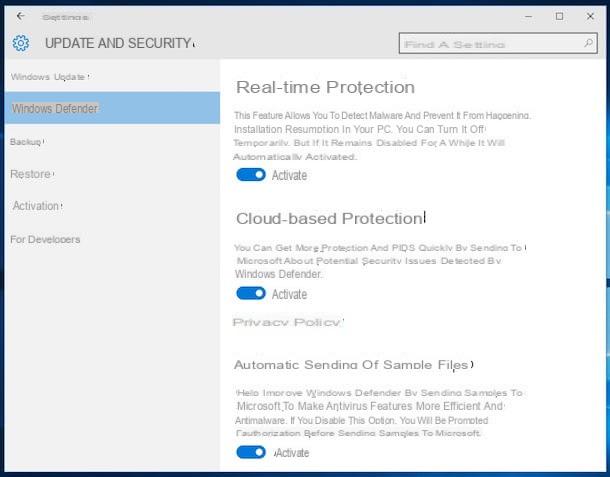Open the Settings gear icon
This screenshot has width=610, height=477.
tap(21, 43)
